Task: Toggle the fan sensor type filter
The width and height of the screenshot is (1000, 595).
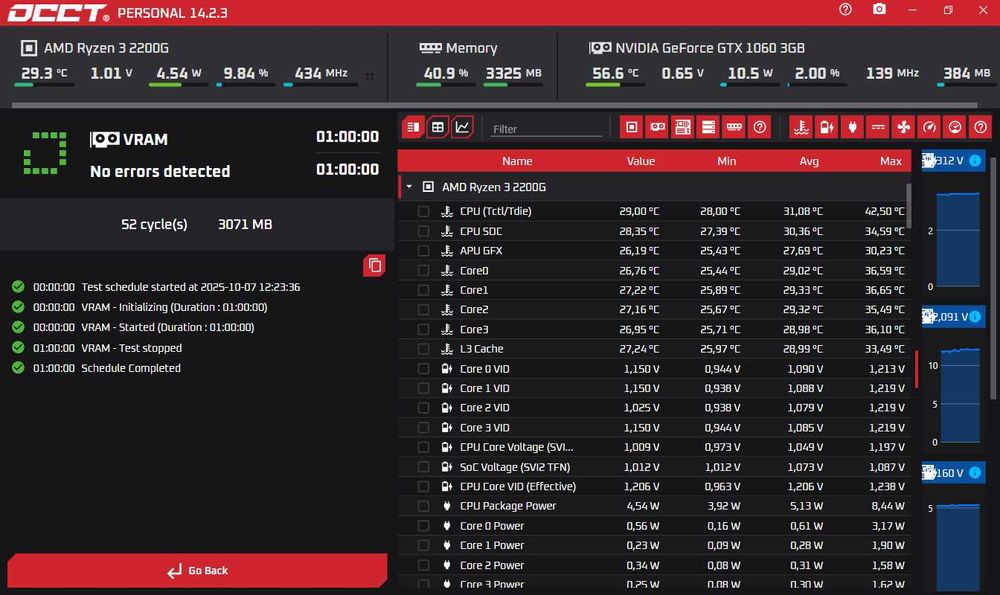Action: (x=904, y=128)
